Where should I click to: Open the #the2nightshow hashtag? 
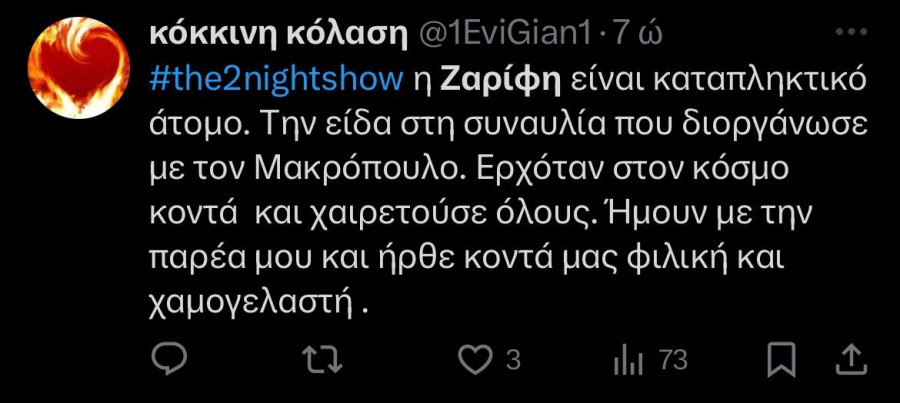pos(276,82)
